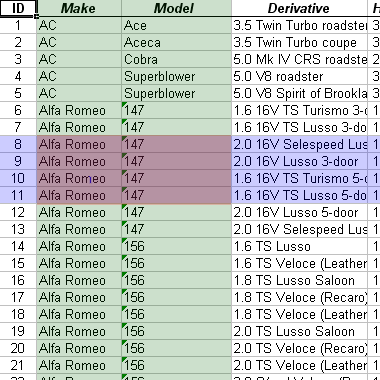The width and height of the screenshot is (380, 380).
Task: Select Alfa Romeo cell in row 10
Action: click(79, 178)
